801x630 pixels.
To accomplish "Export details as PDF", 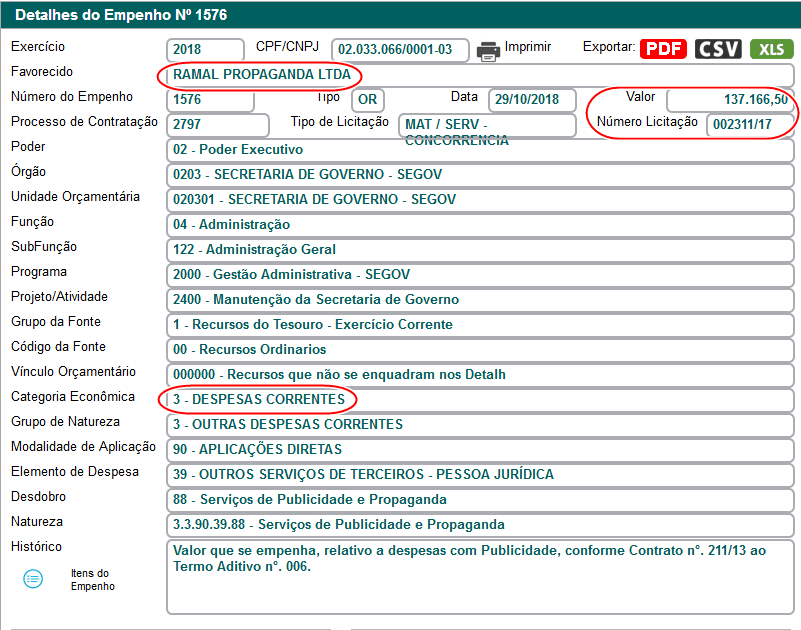I will pyautogui.click(x=663, y=49).
